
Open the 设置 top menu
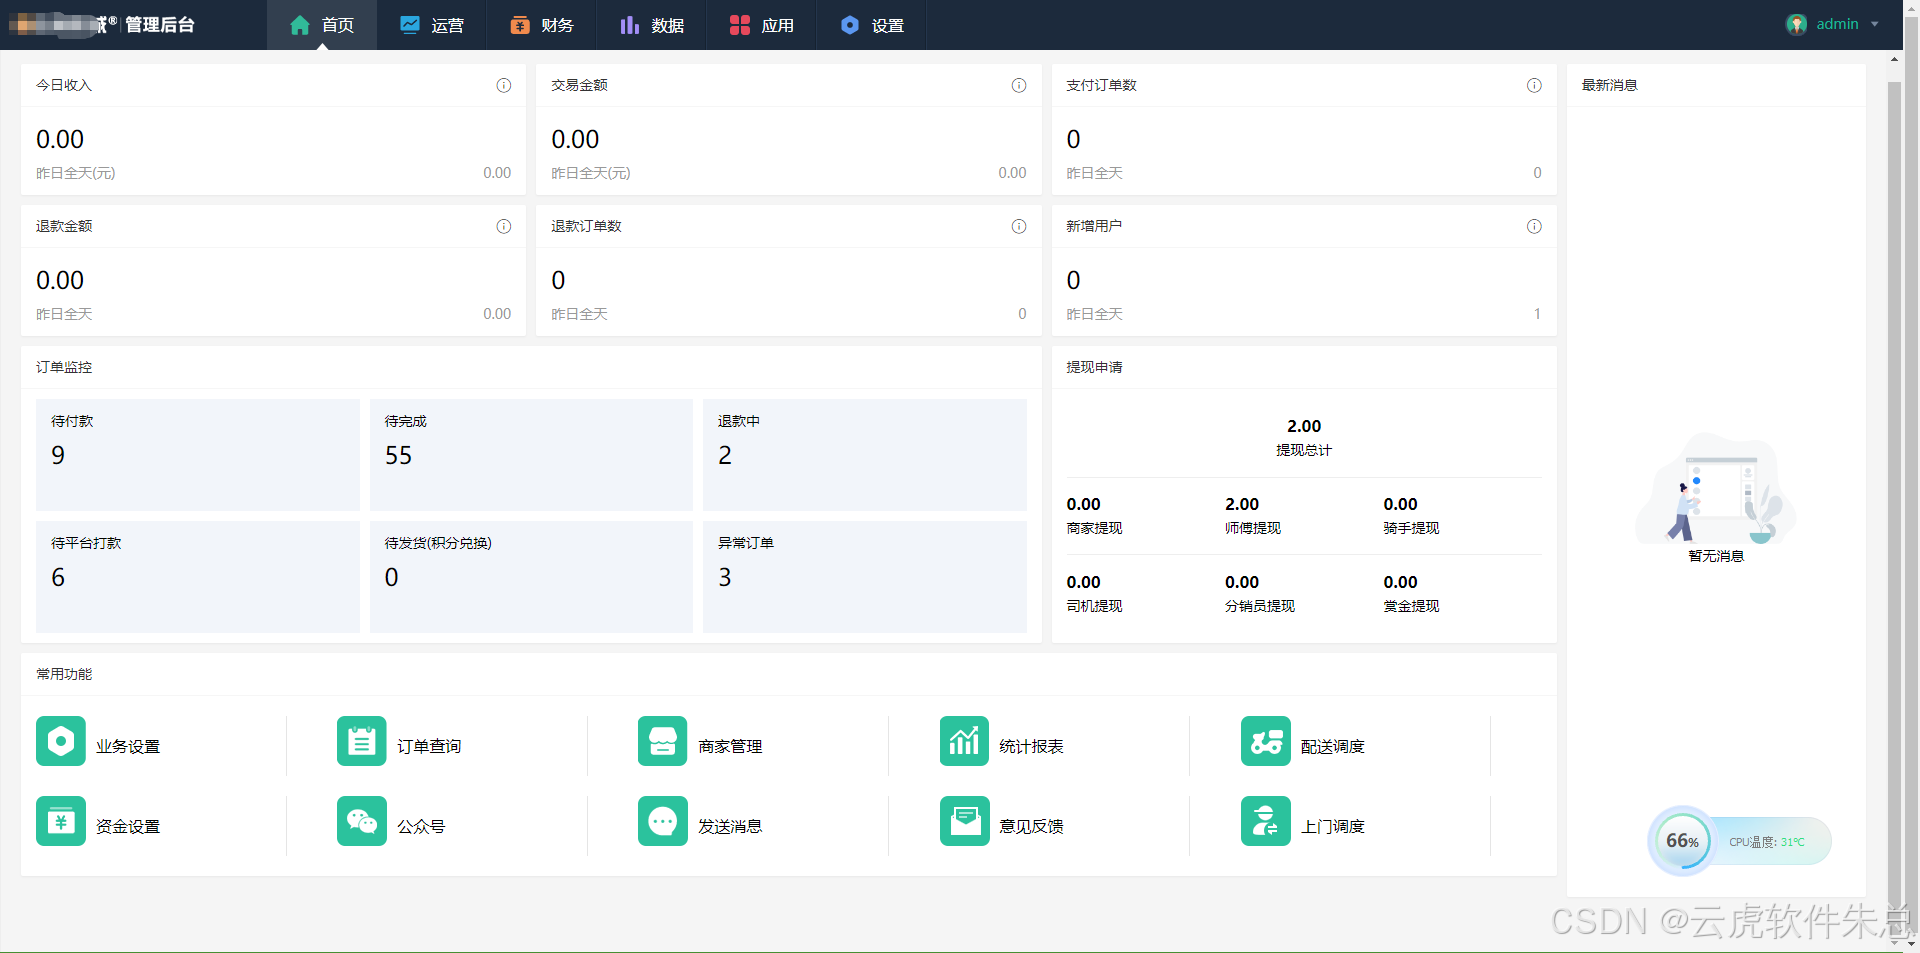click(872, 25)
